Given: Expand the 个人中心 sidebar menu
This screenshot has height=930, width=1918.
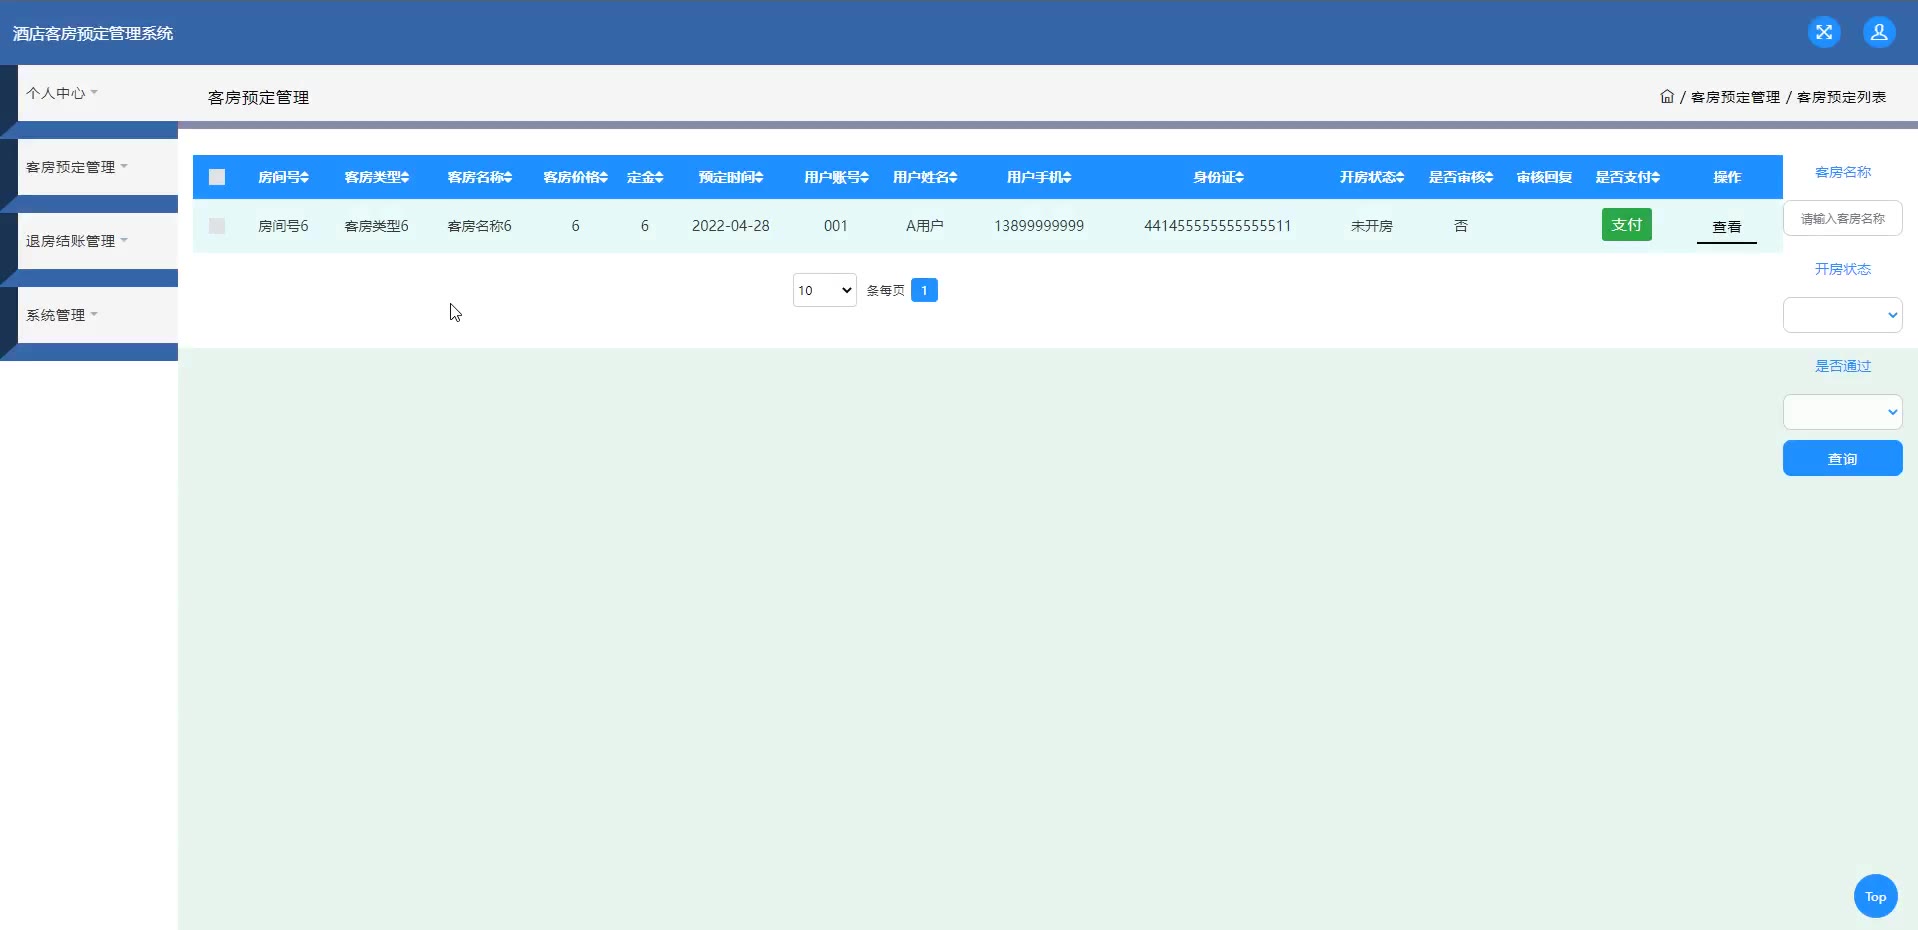Looking at the screenshot, I should tap(62, 93).
